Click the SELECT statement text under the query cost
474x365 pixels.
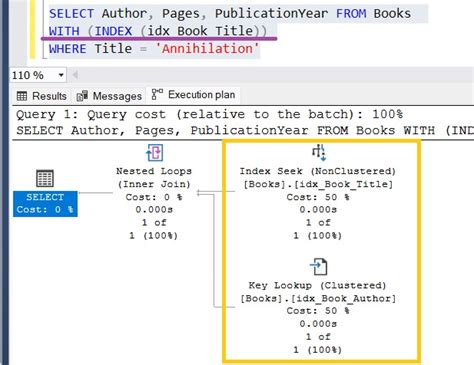pyautogui.click(x=245, y=130)
